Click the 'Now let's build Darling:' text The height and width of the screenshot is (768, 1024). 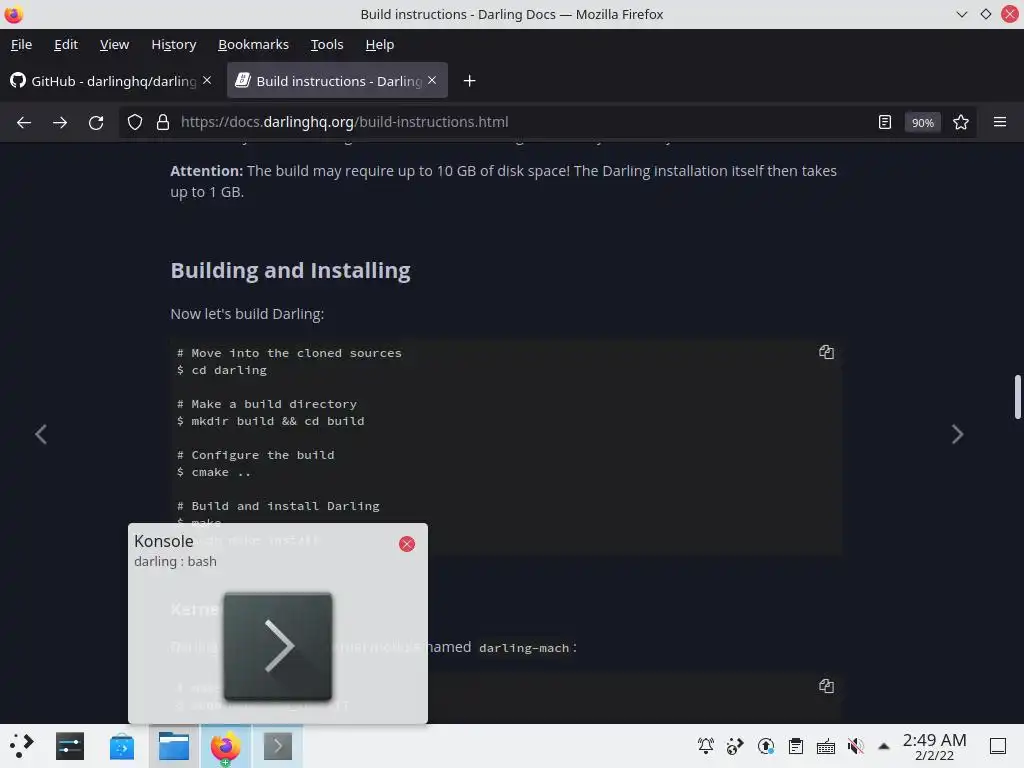(x=247, y=314)
